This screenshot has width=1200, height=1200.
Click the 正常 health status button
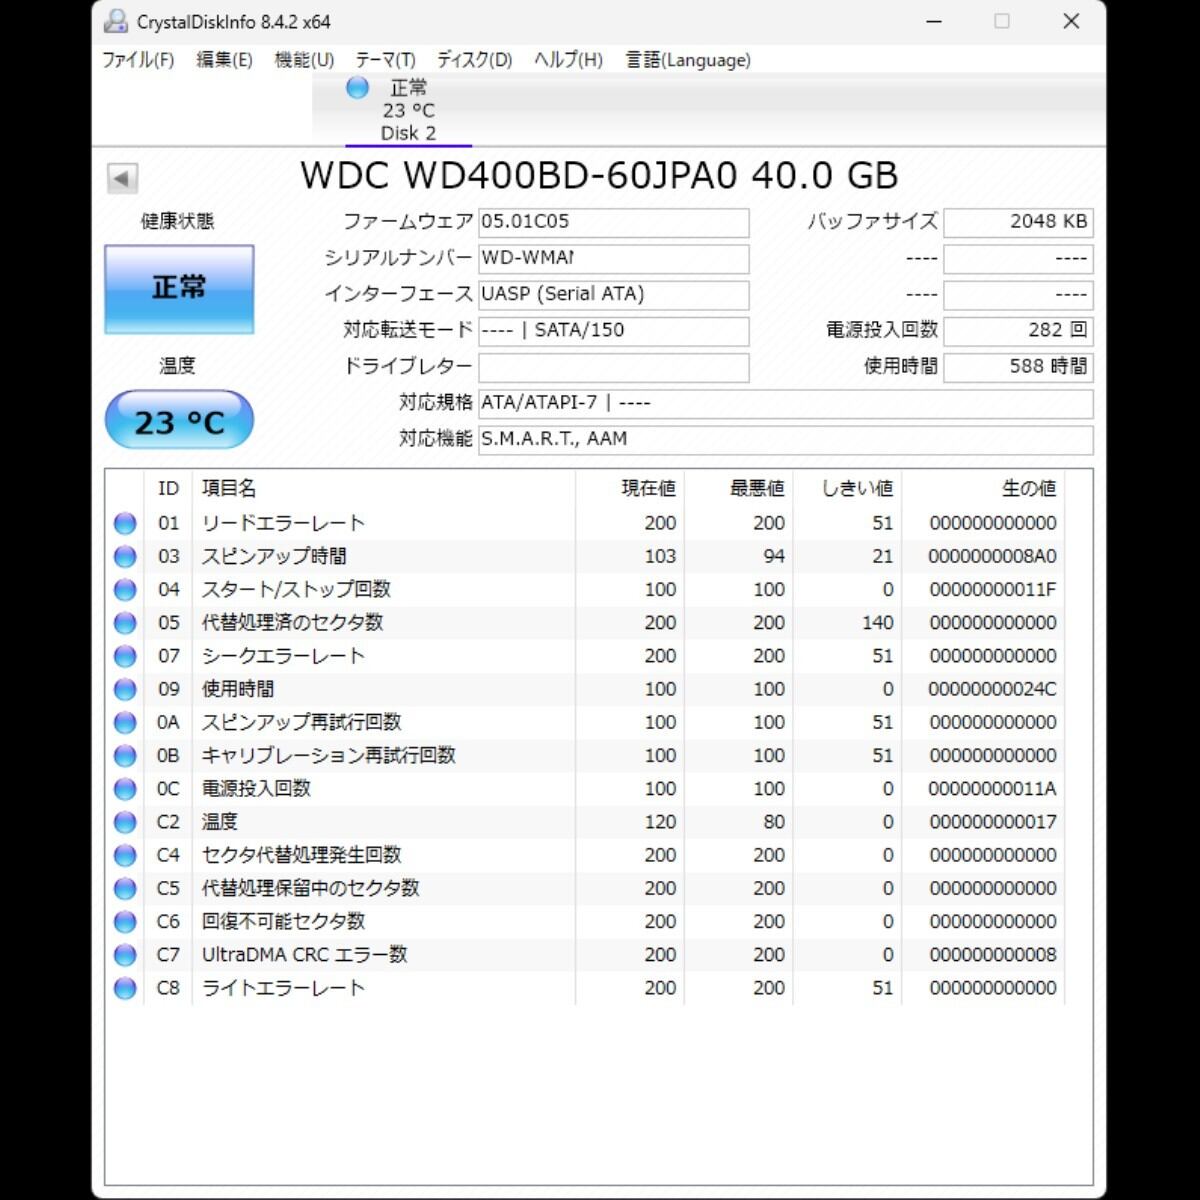179,289
